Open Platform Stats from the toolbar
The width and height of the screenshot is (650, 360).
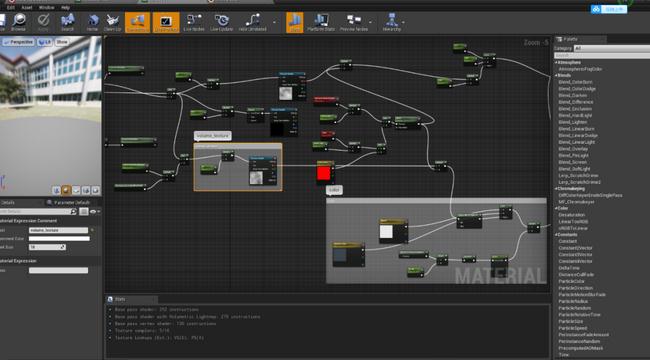tap(321, 22)
